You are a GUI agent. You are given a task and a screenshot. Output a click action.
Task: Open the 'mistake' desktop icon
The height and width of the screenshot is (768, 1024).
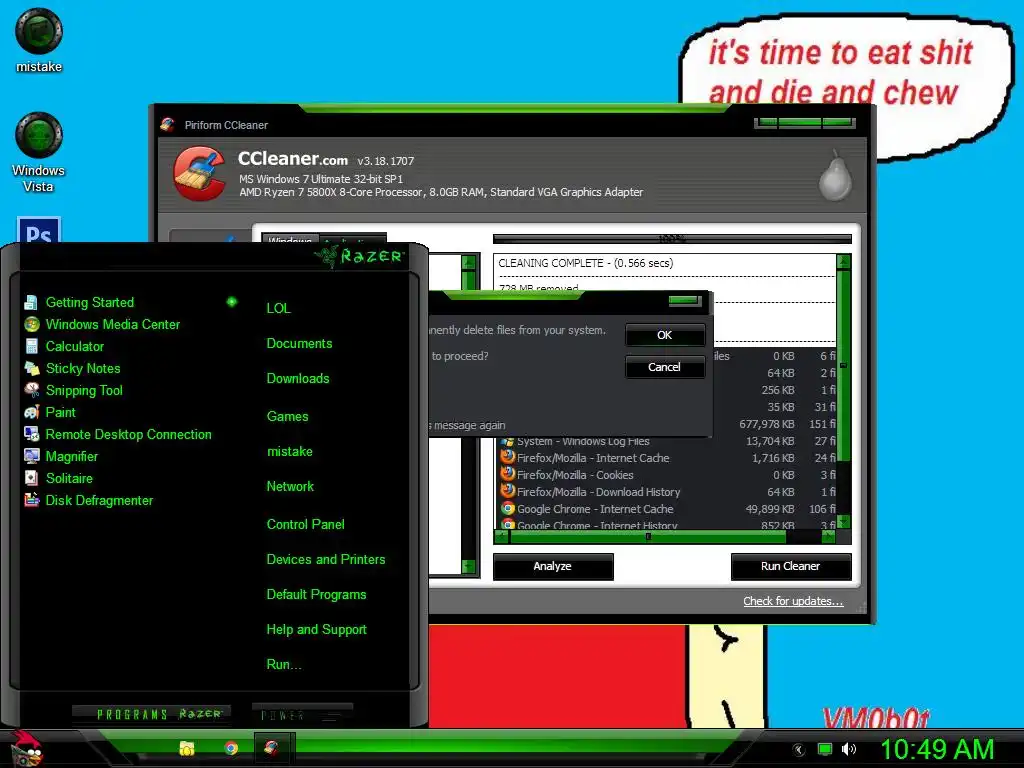(39, 40)
